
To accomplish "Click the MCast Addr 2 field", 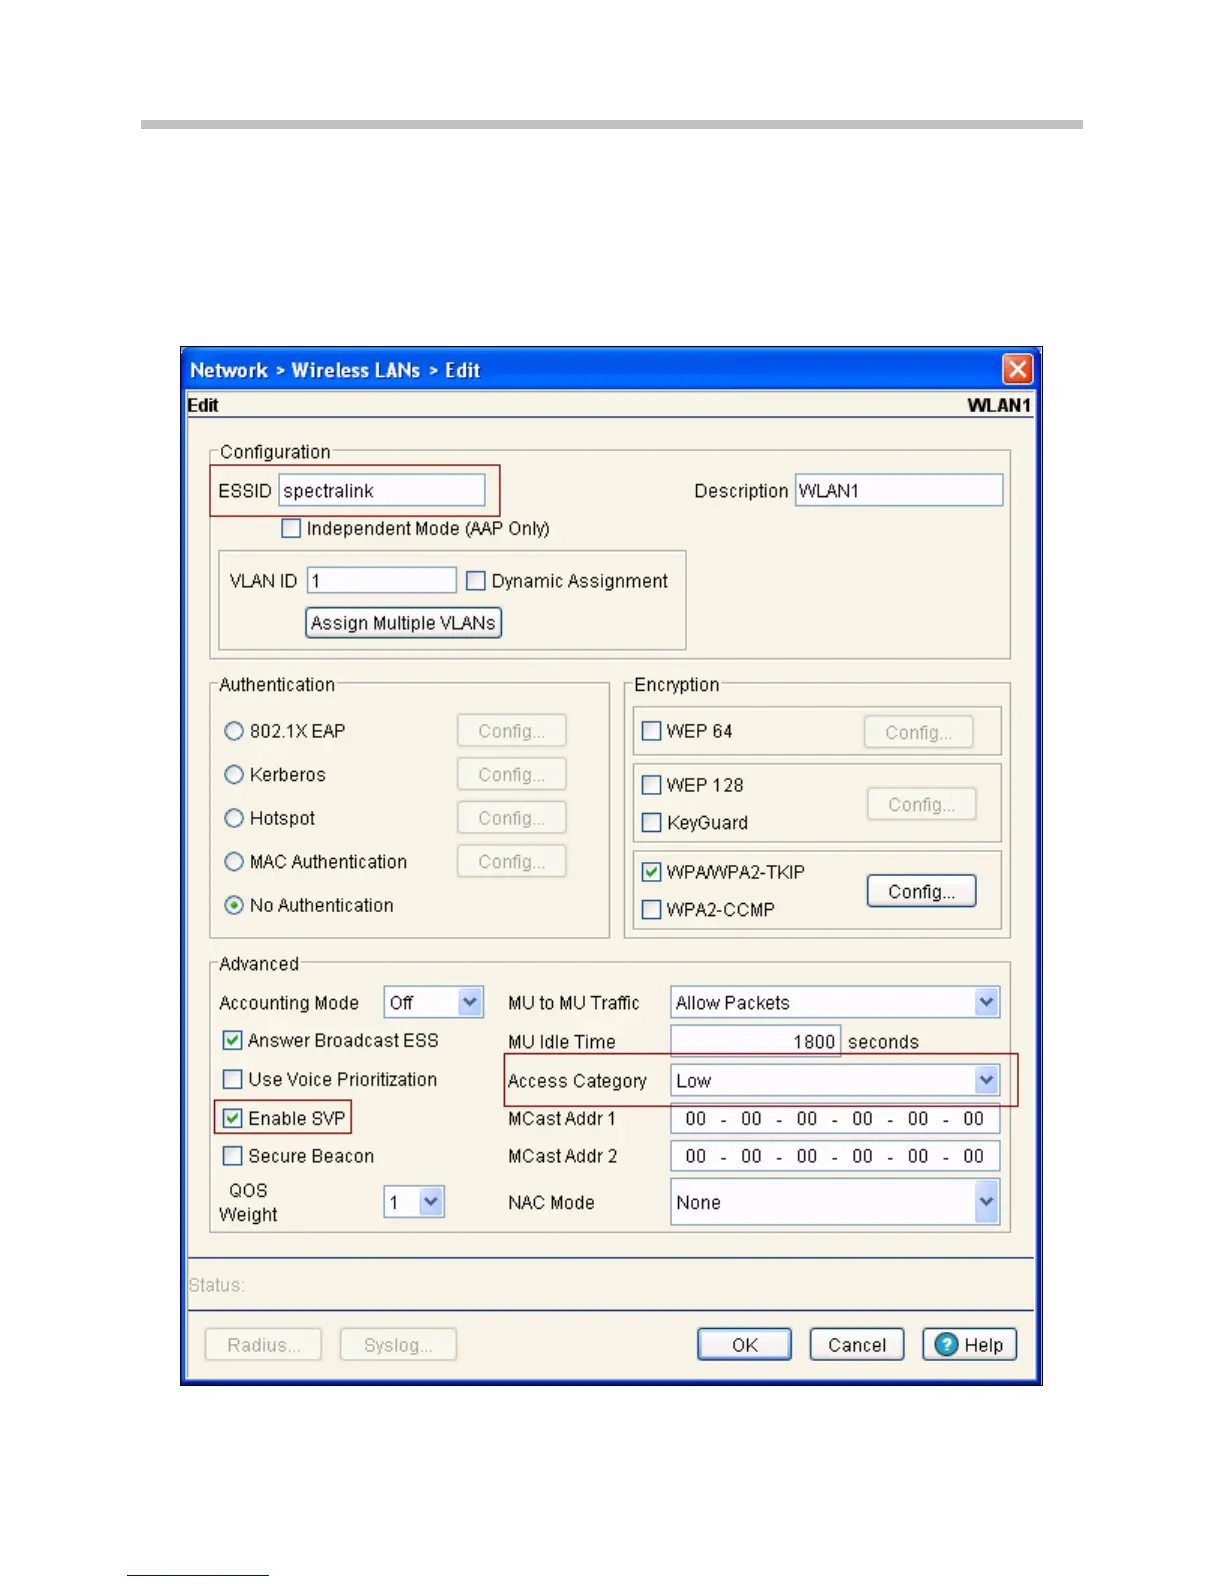I will 835,1156.
